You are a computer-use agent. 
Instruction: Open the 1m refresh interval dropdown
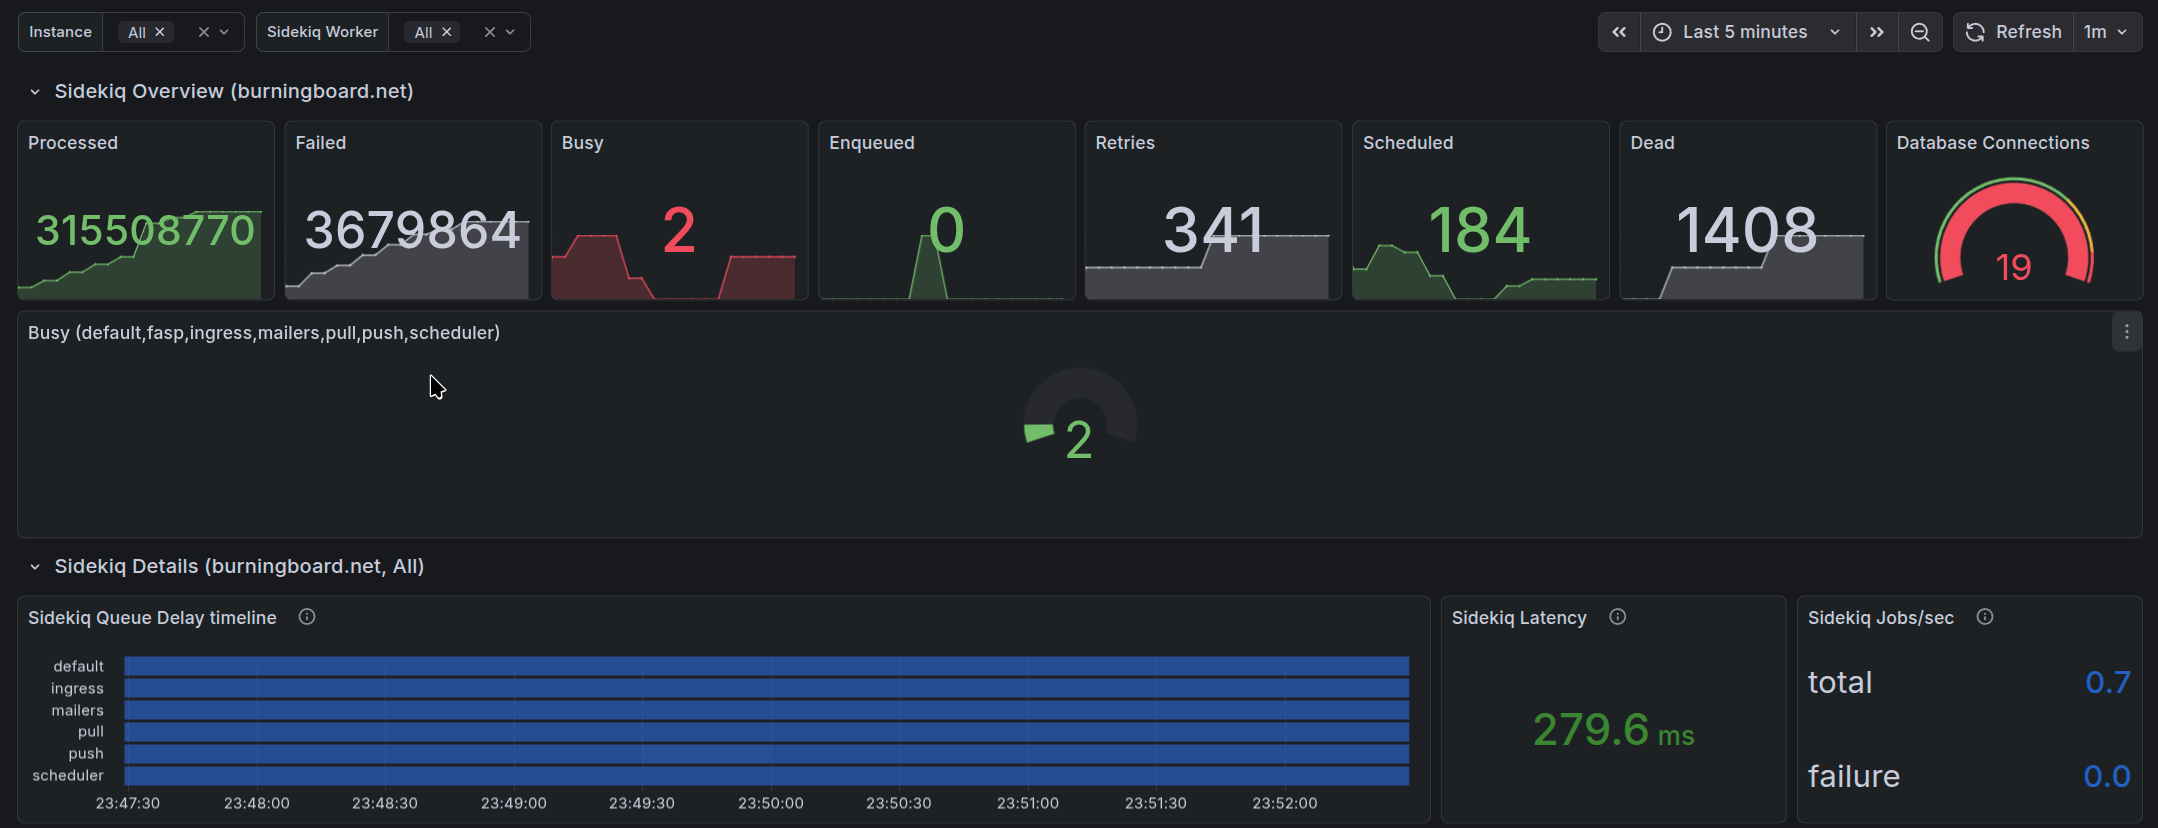point(2105,32)
